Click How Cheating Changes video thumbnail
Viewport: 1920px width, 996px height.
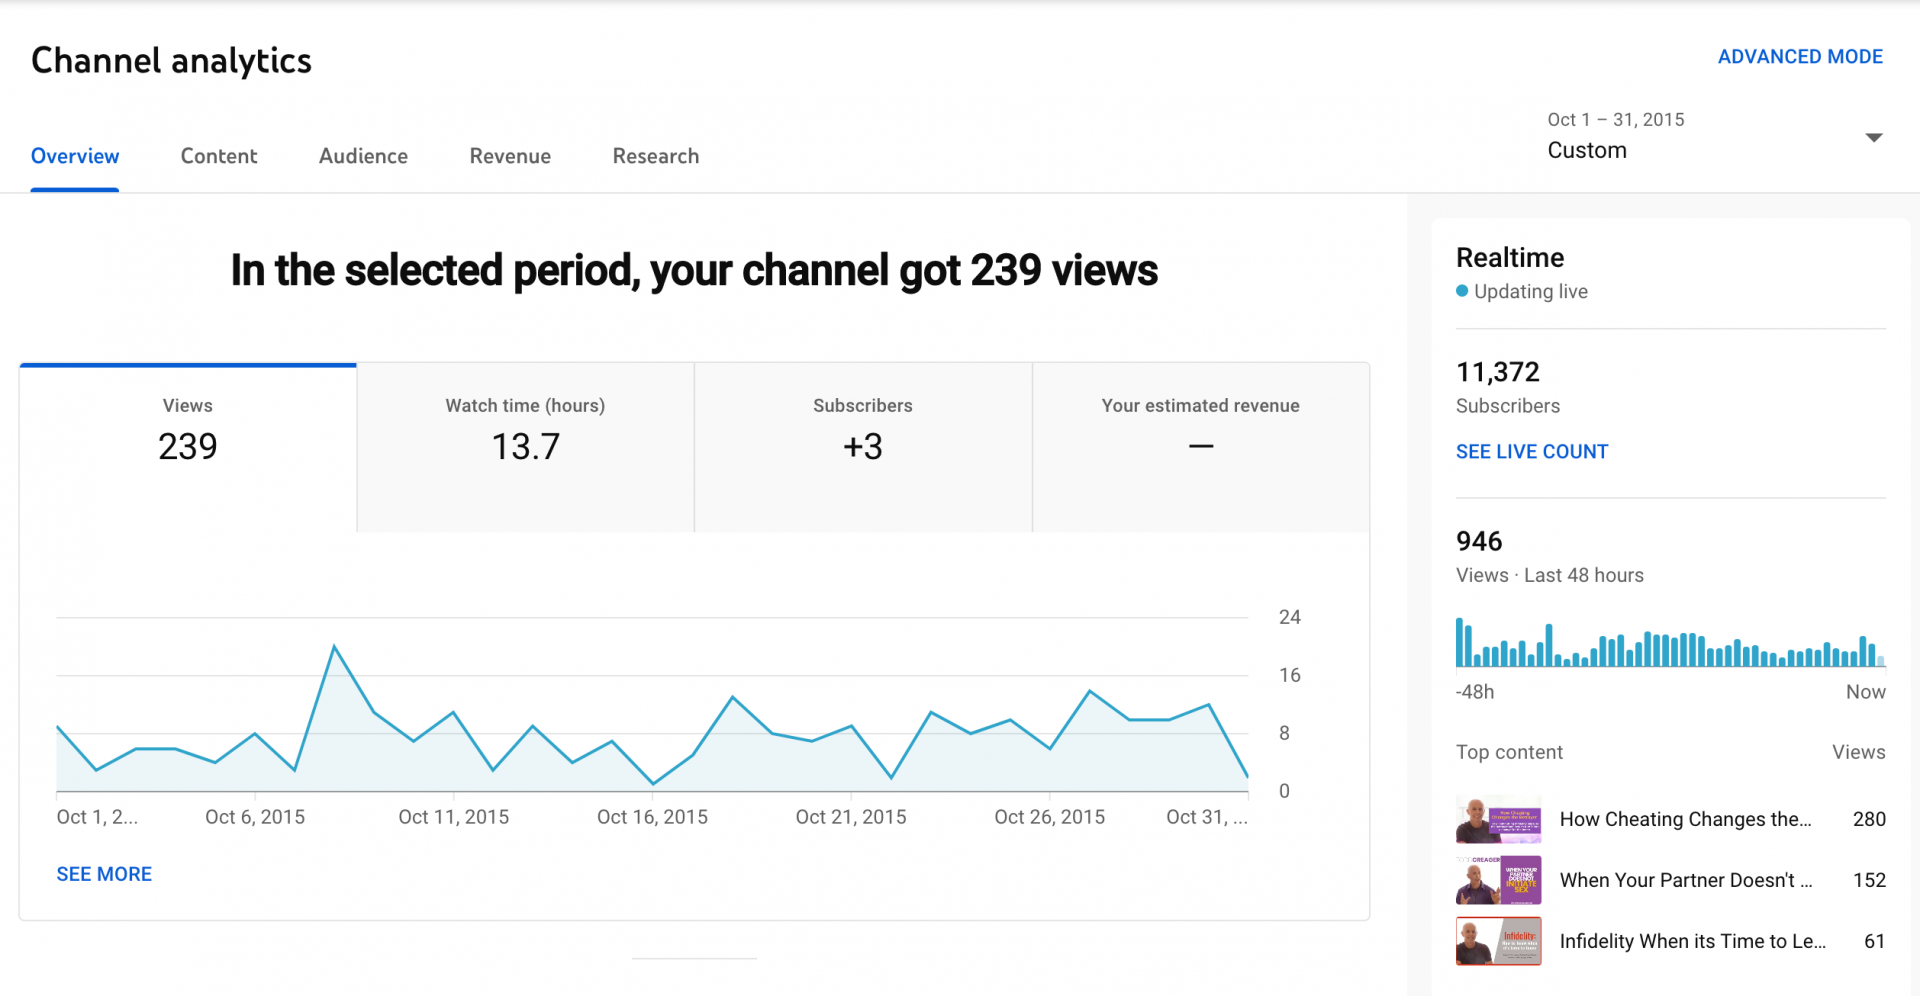(1498, 820)
